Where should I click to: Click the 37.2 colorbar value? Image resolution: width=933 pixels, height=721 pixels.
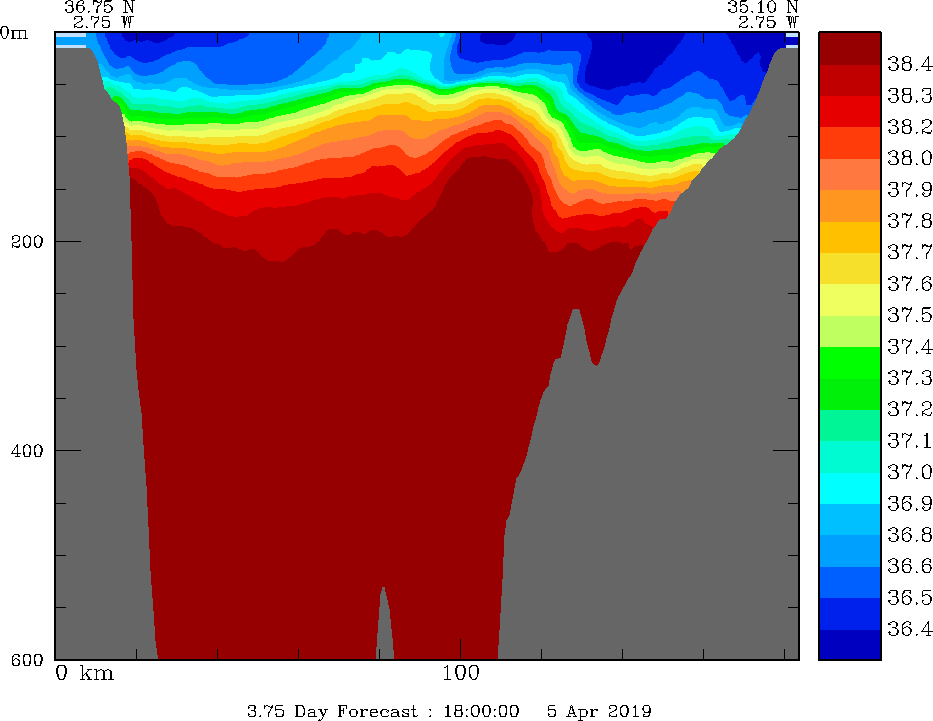pyautogui.click(x=909, y=409)
